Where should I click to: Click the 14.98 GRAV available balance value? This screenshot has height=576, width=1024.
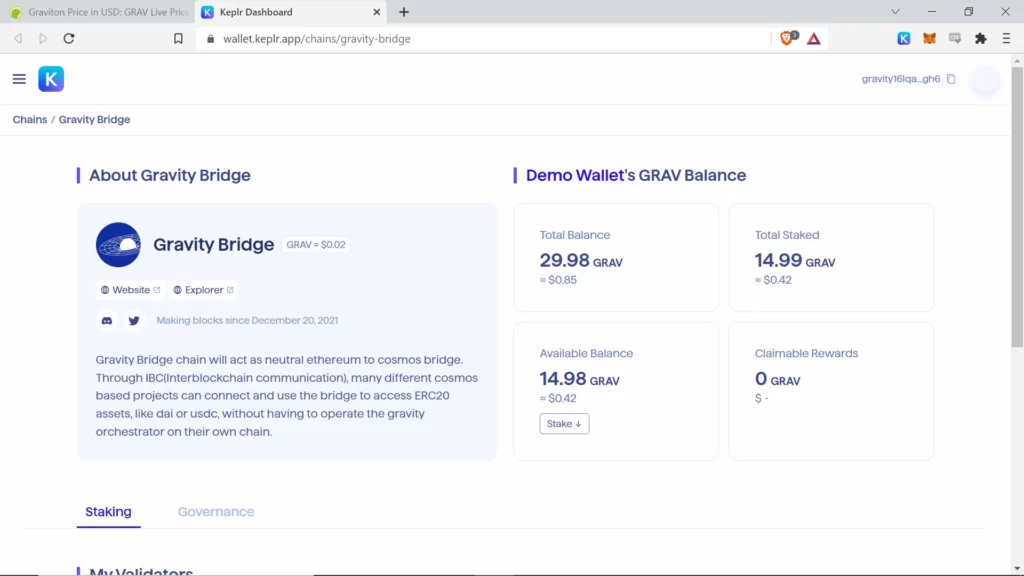point(579,379)
